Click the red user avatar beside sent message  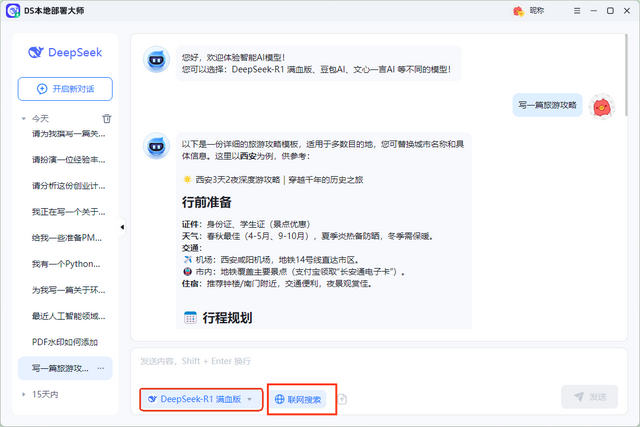point(602,107)
